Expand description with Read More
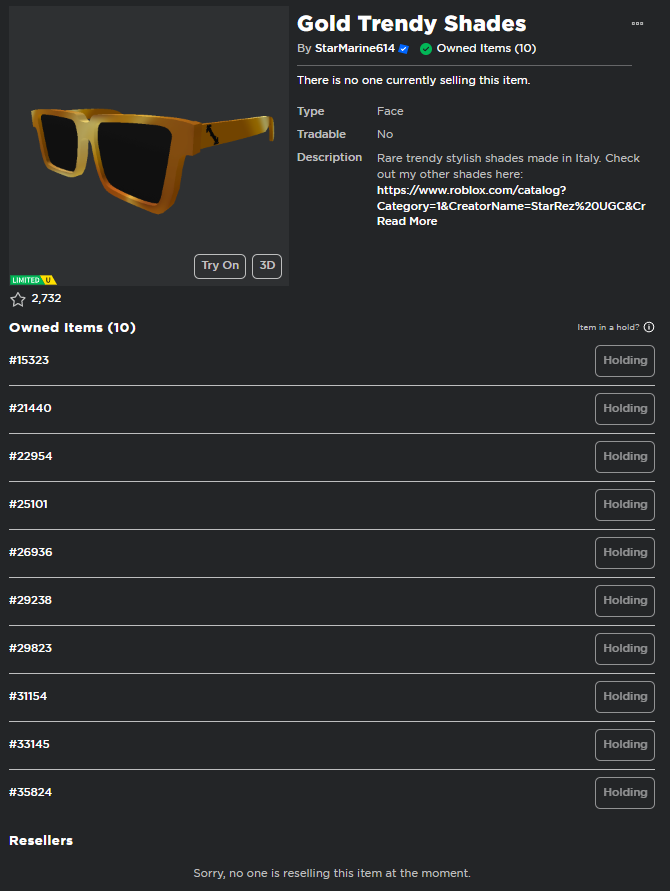The height and width of the screenshot is (891, 670). (x=407, y=221)
